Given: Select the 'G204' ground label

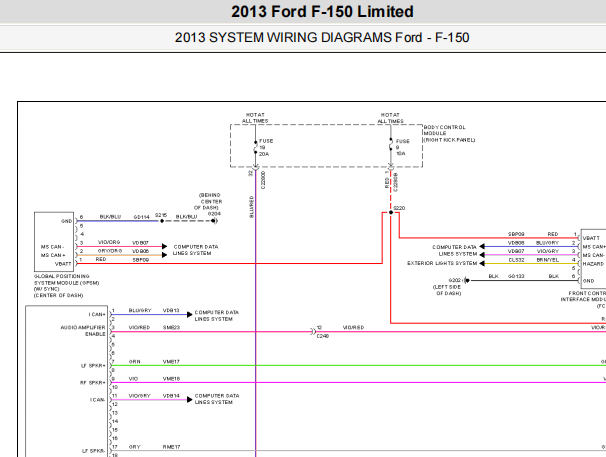Looking at the screenshot, I should (x=214, y=214).
